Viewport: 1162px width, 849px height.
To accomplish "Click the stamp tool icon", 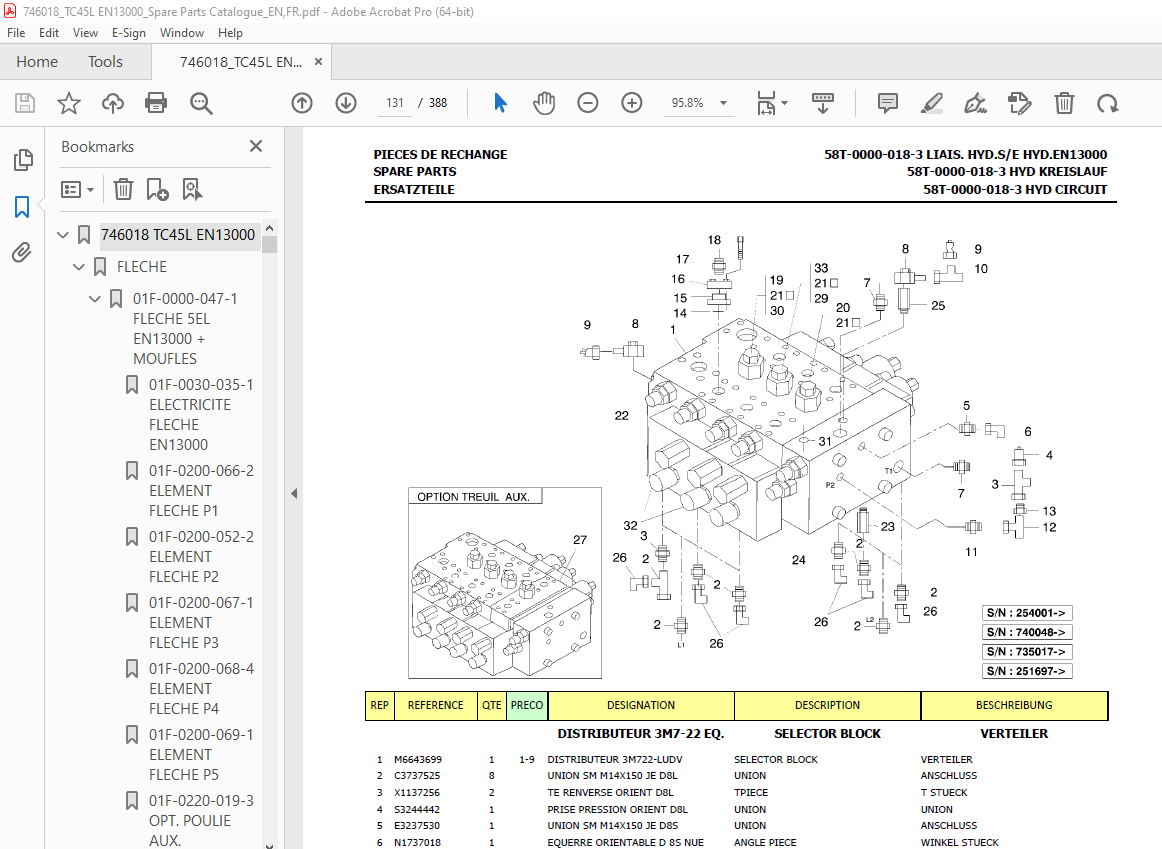I will pyautogui.click(x=1020, y=103).
